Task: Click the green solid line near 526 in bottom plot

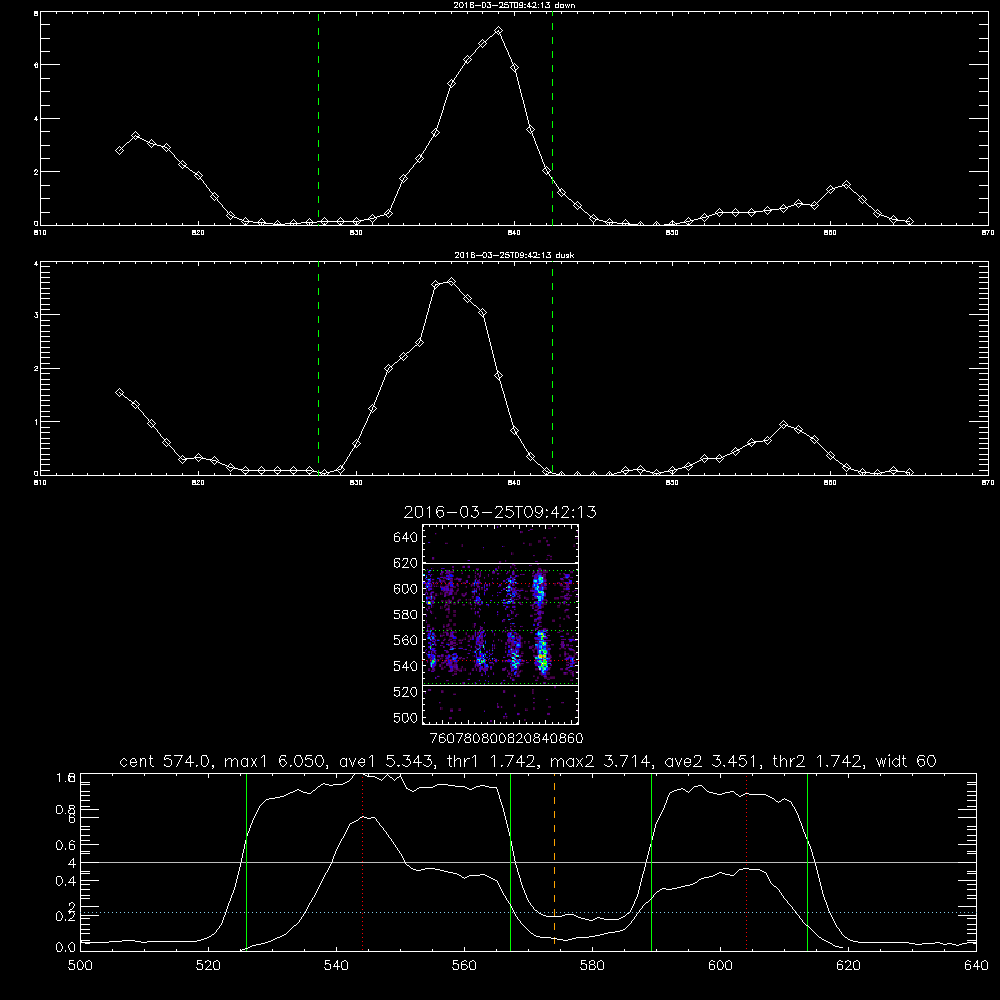Action: point(246,862)
